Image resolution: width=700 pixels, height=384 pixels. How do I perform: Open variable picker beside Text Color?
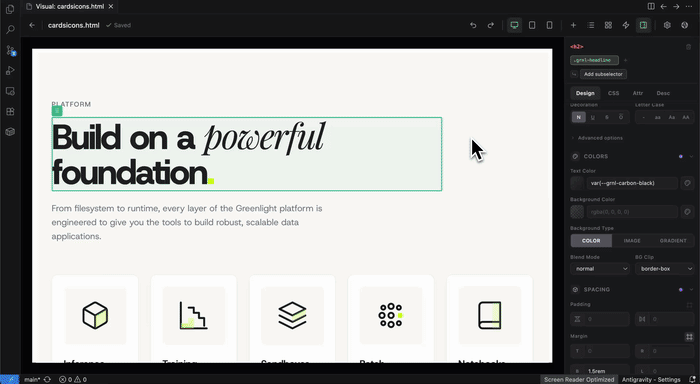click(x=687, y=183)
